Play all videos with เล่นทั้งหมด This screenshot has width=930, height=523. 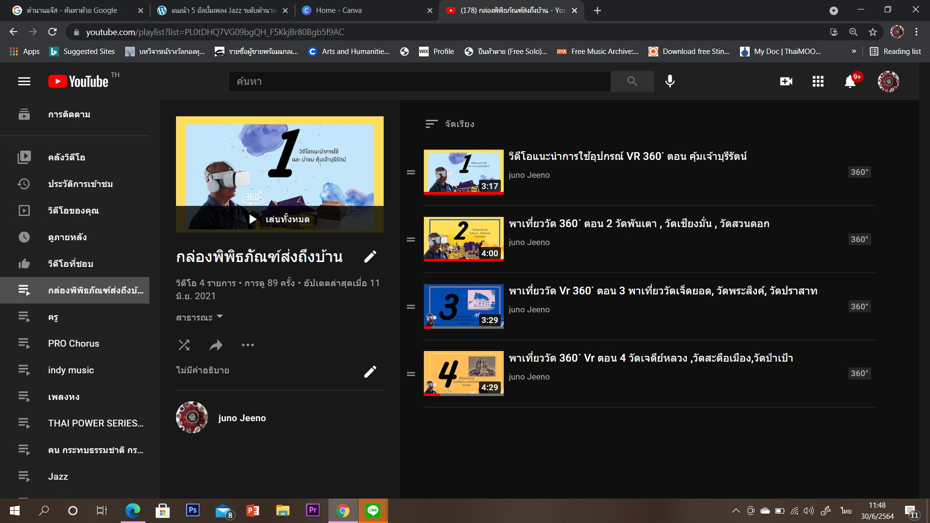pyautogui.click(x=280, y=219)
